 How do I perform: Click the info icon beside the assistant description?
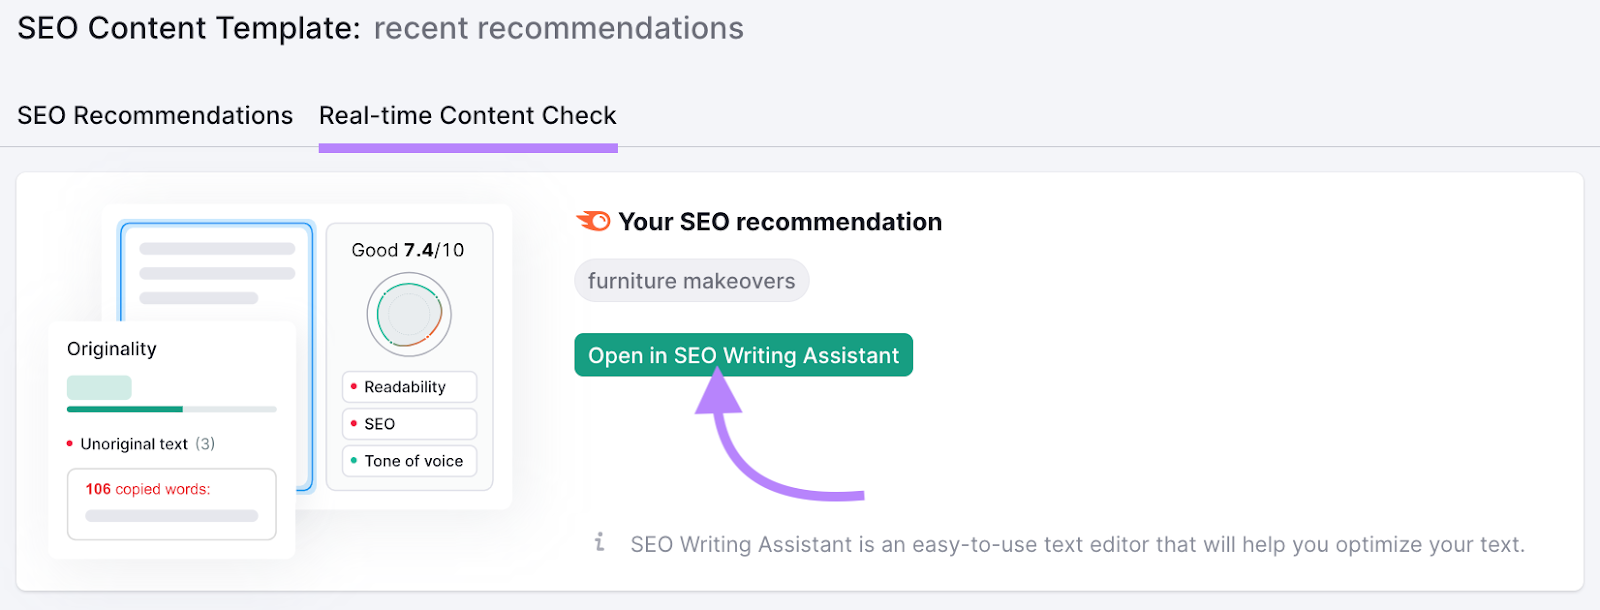click(600, 544)
